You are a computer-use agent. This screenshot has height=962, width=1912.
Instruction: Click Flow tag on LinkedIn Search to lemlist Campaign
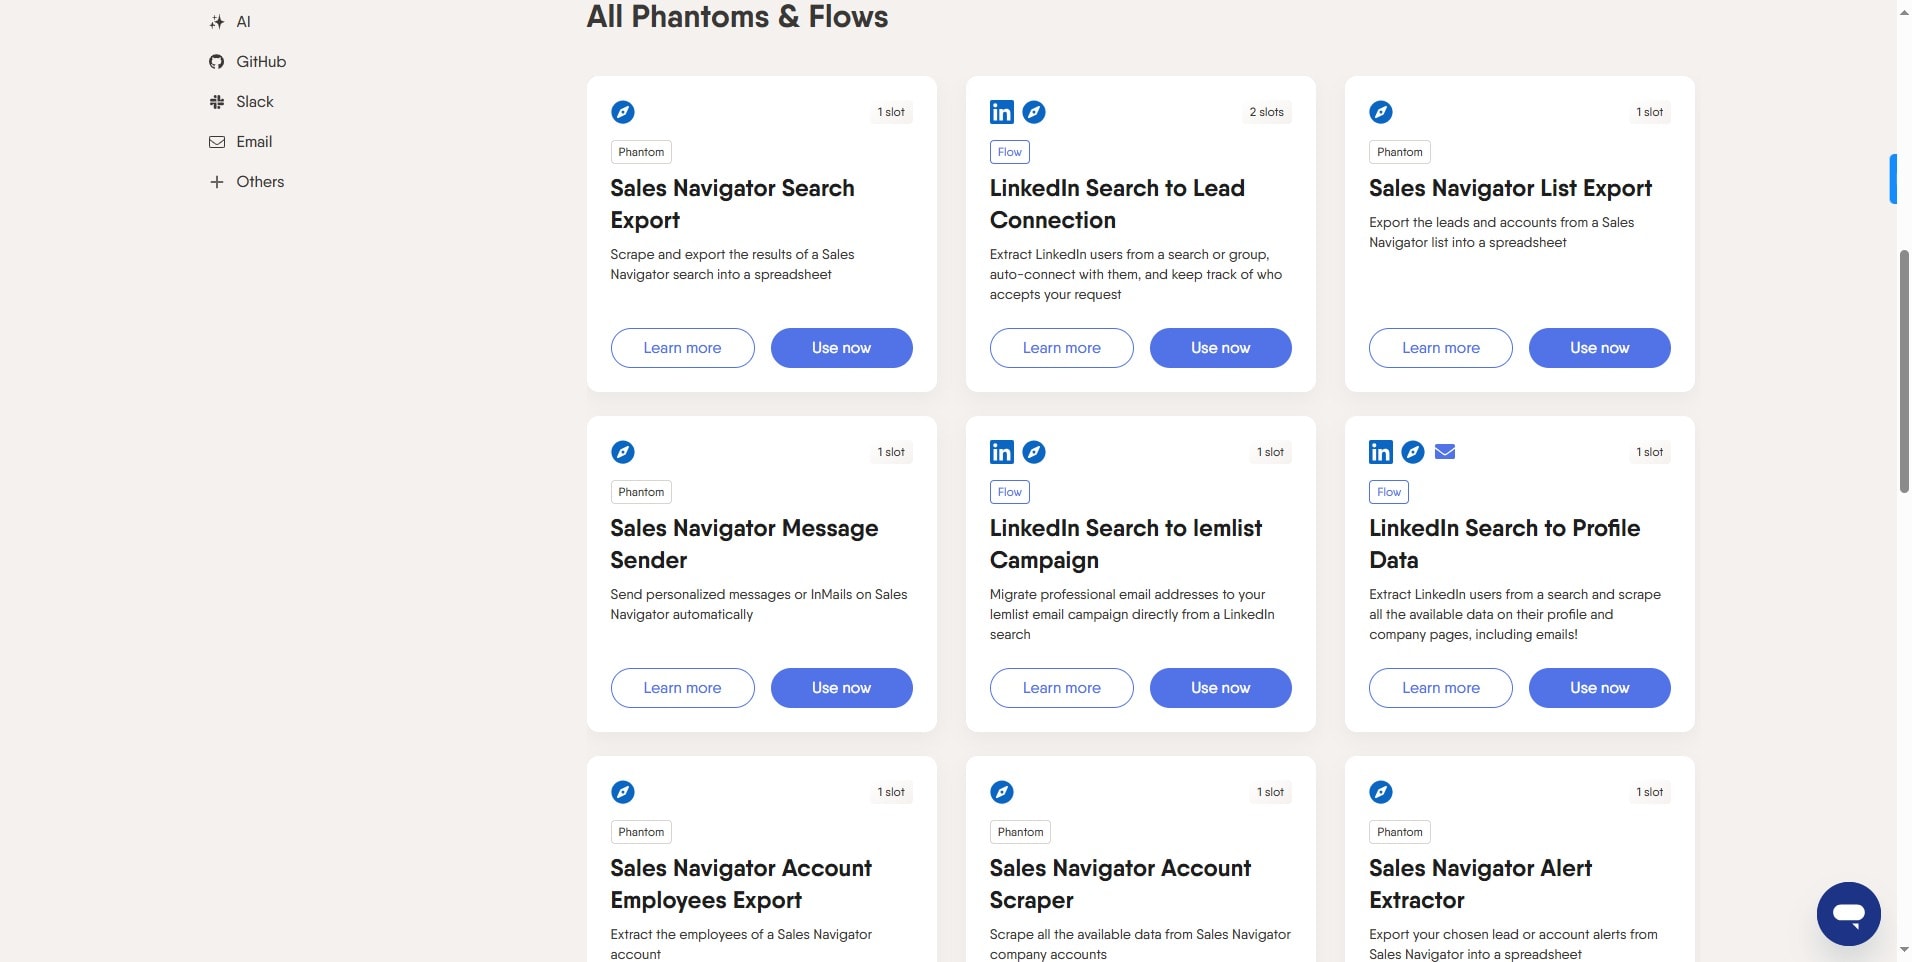click(1010, 492)
